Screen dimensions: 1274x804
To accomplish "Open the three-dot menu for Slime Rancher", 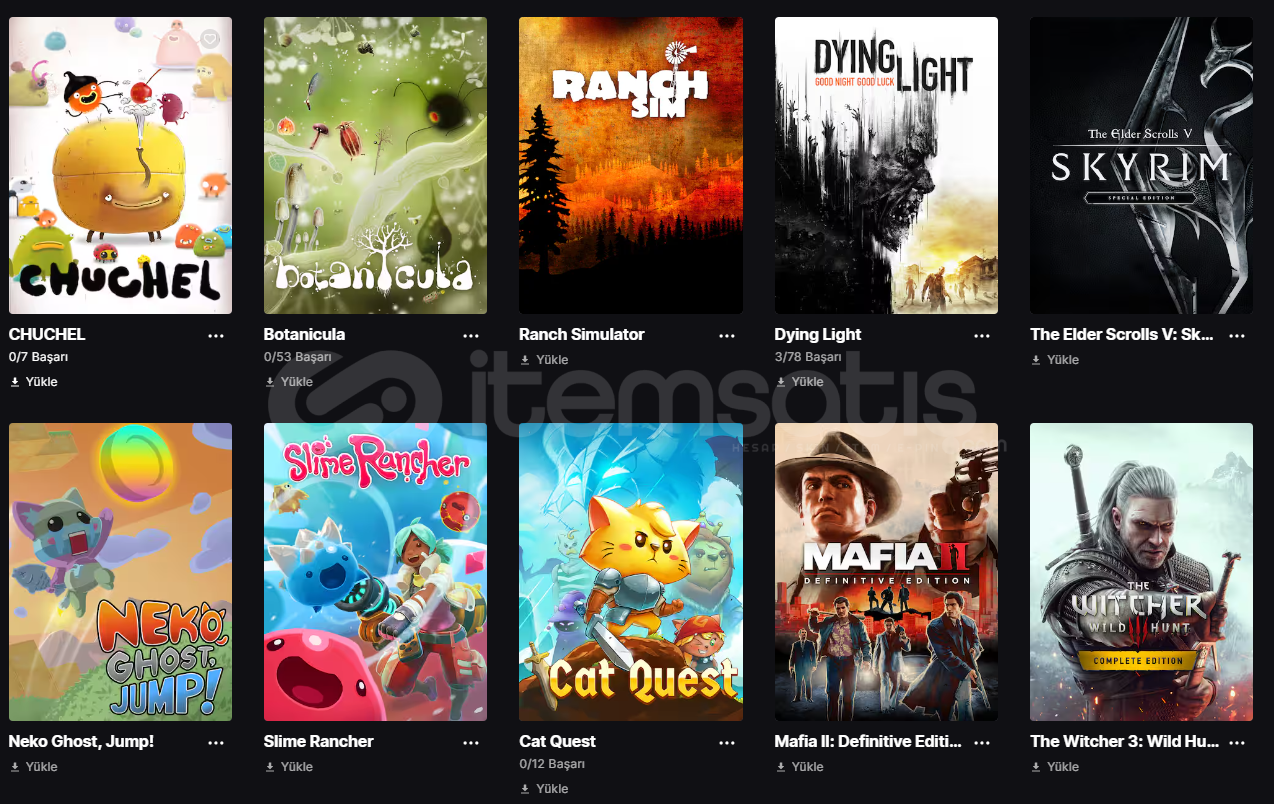I will click(471, 742).
